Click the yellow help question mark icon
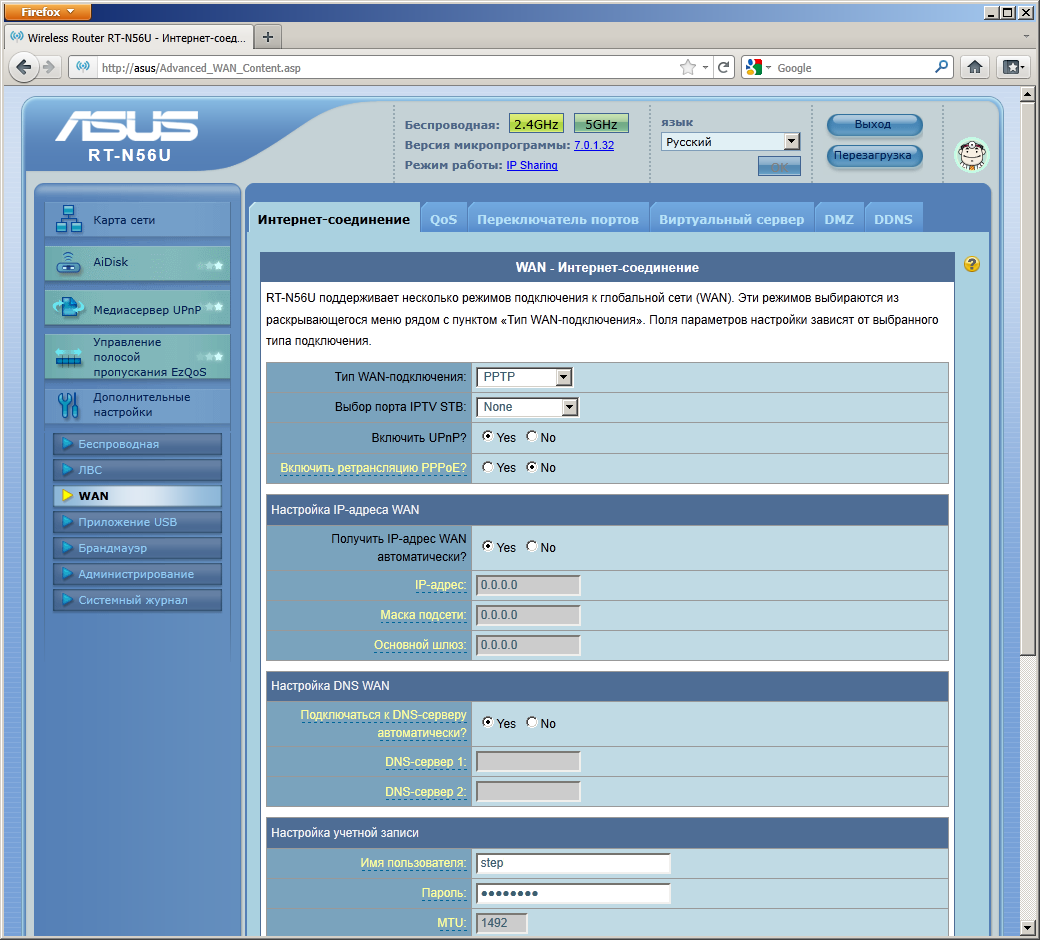This screenshot has height=940, width=1040. pyautogui.click(x=972, y=264)
